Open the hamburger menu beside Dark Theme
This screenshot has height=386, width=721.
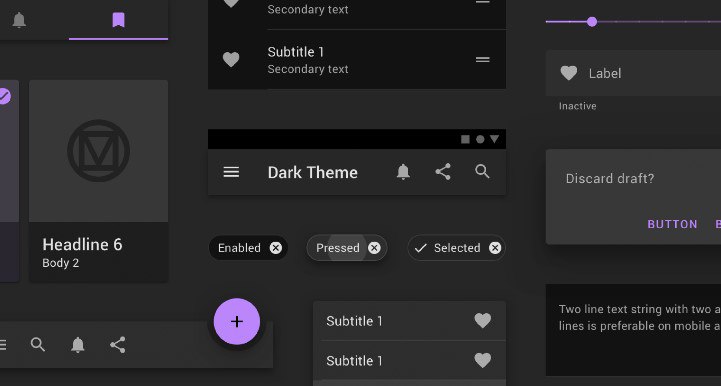231,172
